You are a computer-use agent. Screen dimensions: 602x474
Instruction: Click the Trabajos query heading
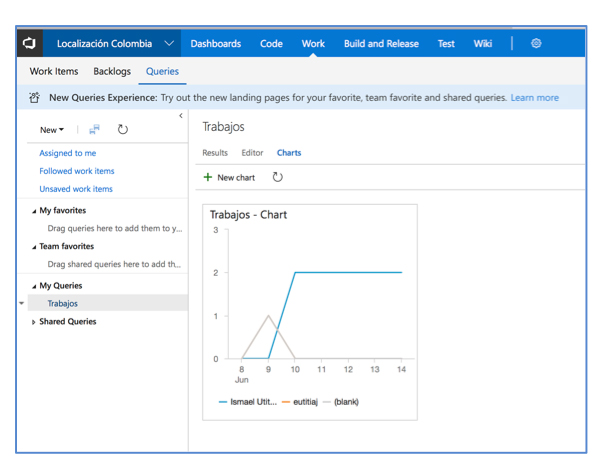tap(223, 127)
